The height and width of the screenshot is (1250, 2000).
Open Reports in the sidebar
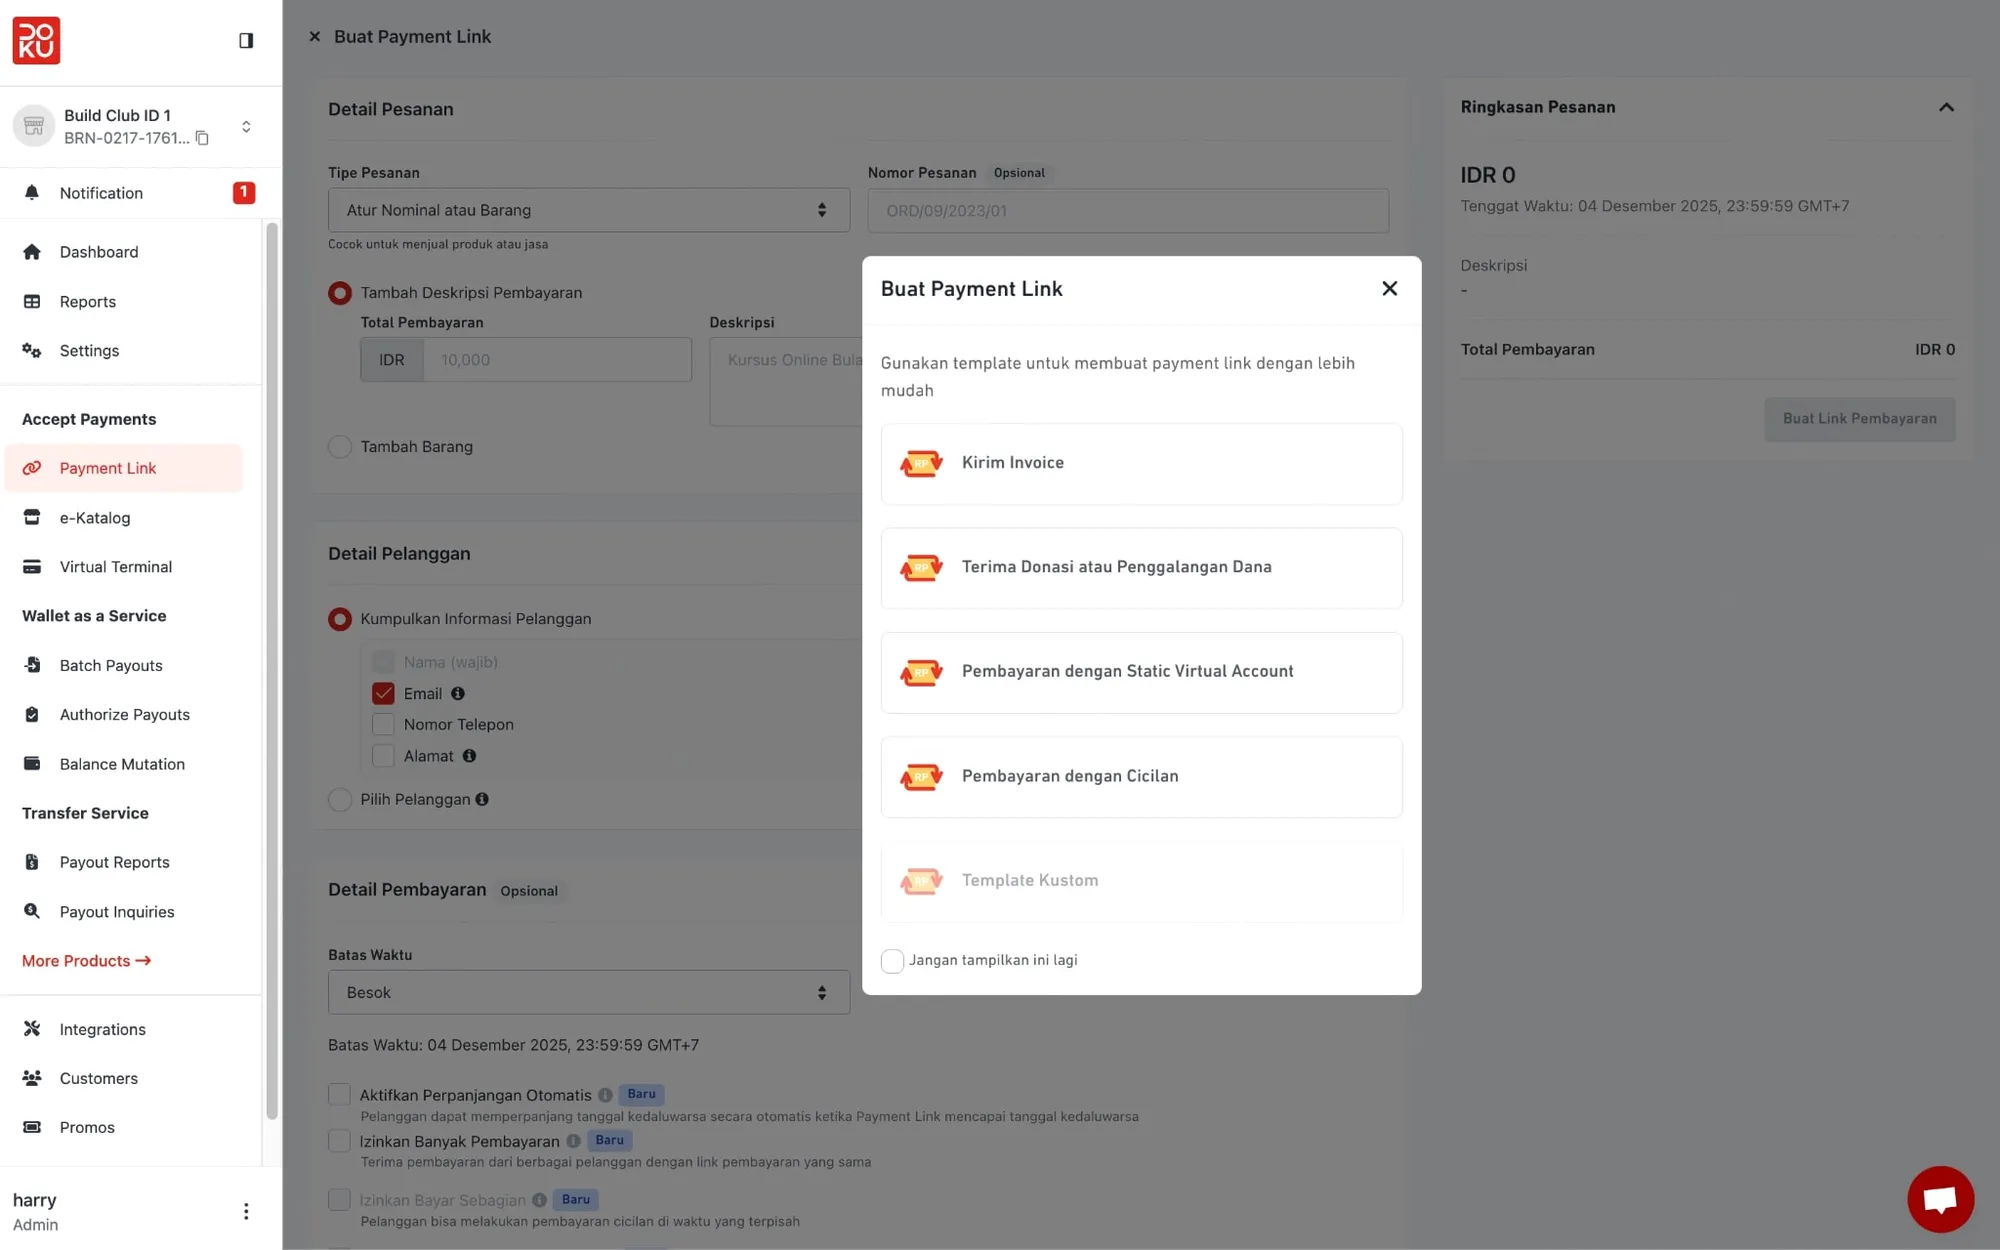pyautogui.click(x=87, y=302)
